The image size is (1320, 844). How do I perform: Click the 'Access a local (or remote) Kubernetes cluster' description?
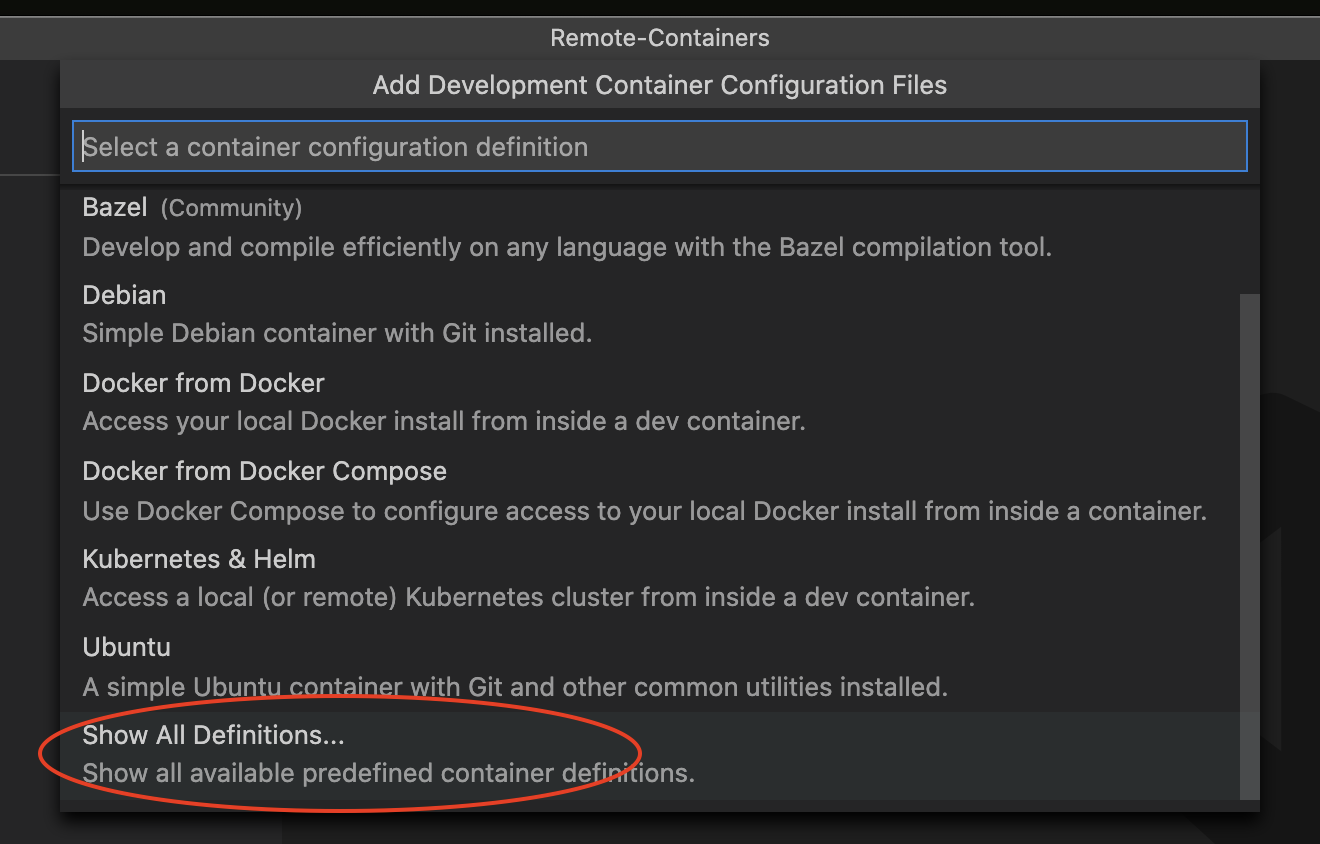(528, 597)
